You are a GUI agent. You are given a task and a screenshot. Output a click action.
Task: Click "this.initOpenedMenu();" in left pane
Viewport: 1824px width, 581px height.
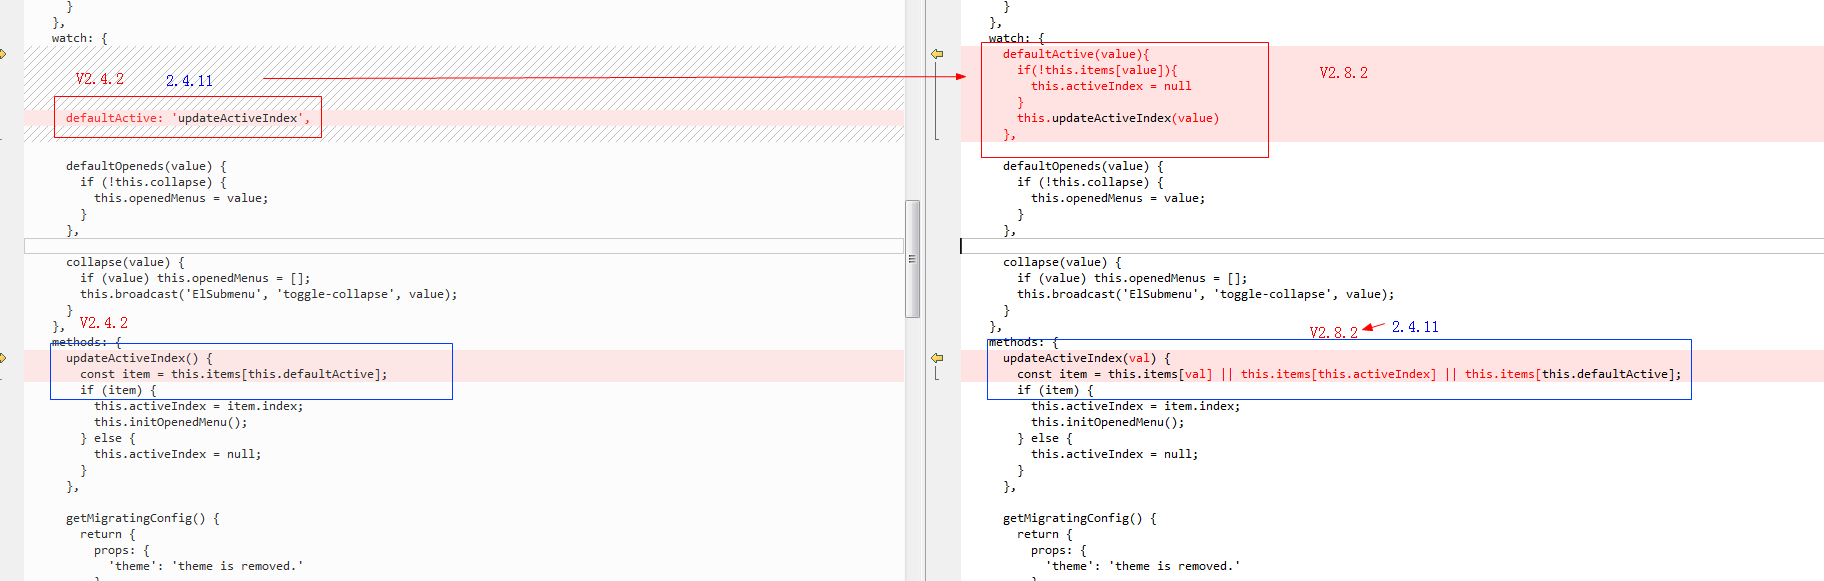[171, 422]
